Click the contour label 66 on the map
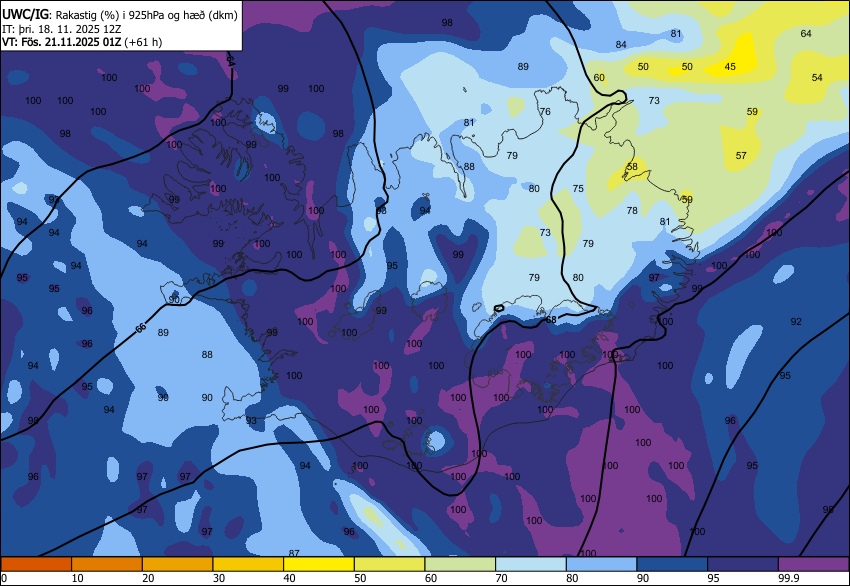The height and width of the screenshot is (586, 850). tap(140, 327)
